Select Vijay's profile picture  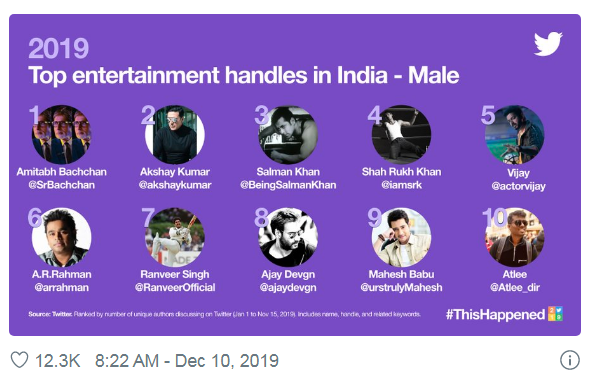514,135
